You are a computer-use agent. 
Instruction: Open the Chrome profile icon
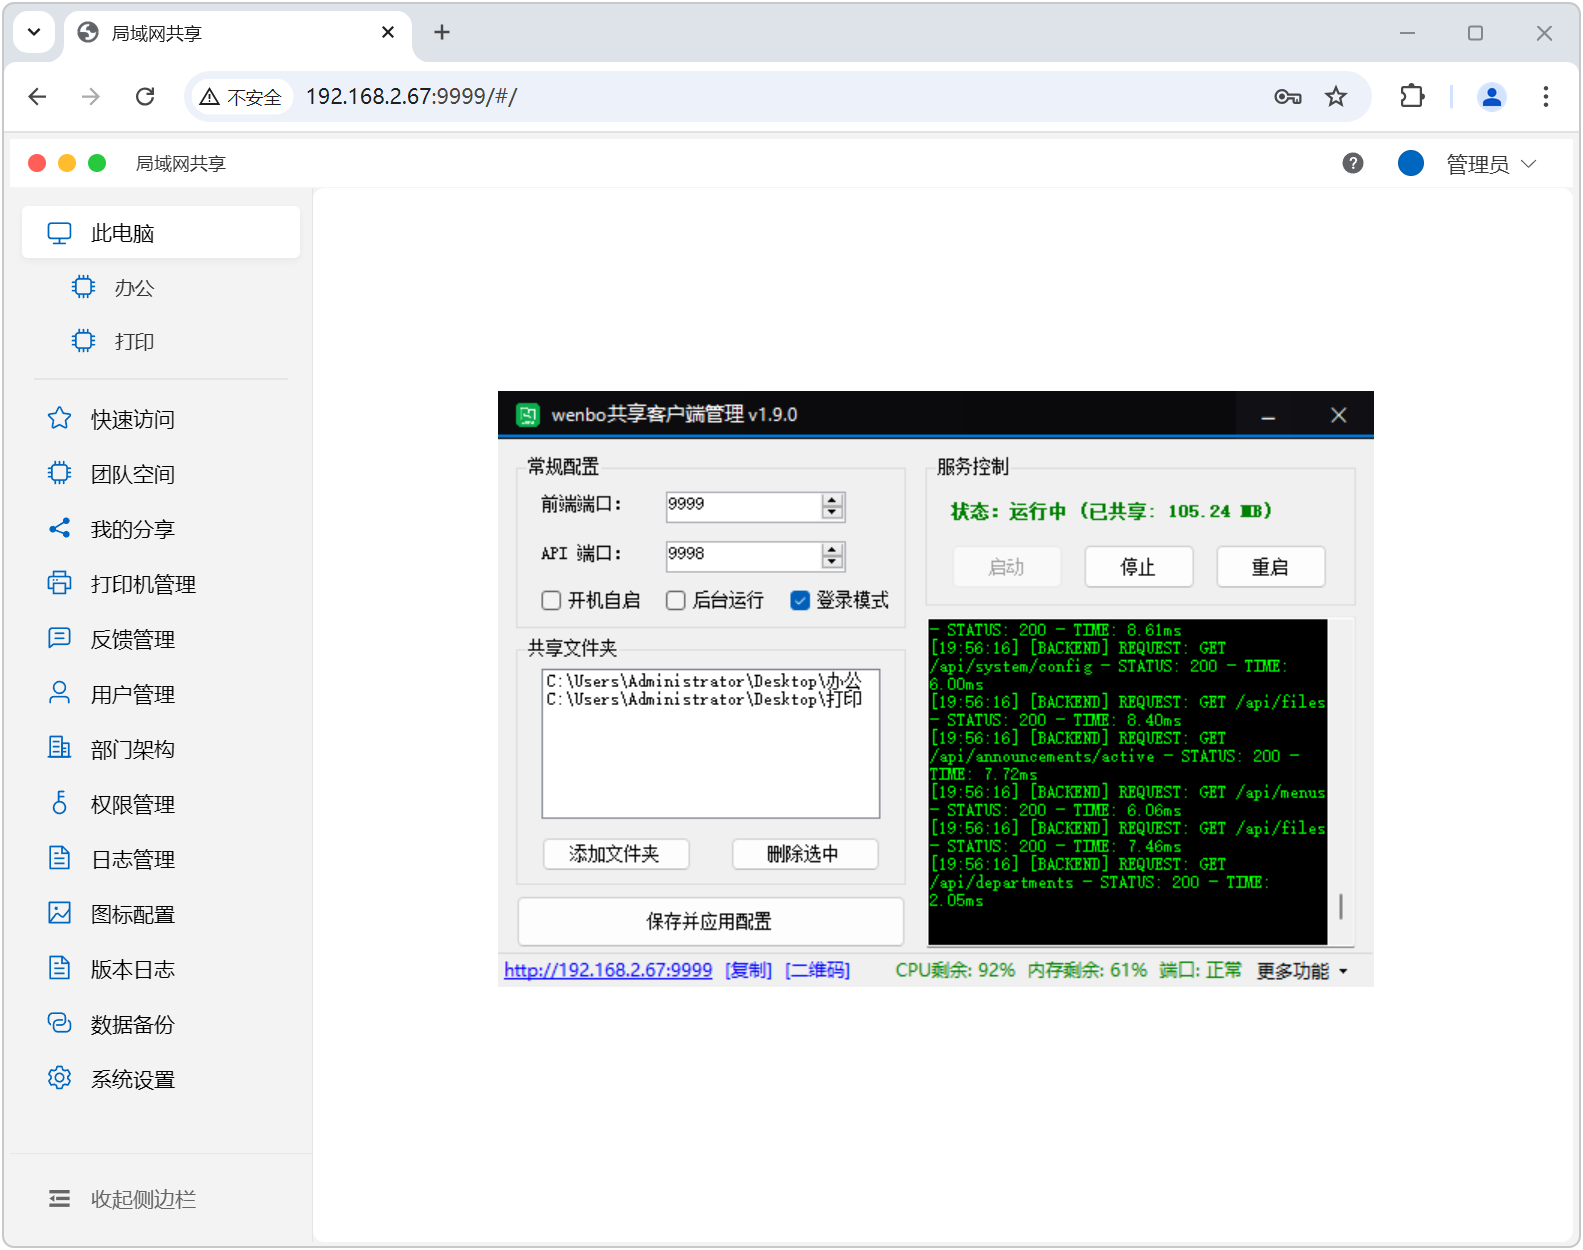[x=1492, y=96]
